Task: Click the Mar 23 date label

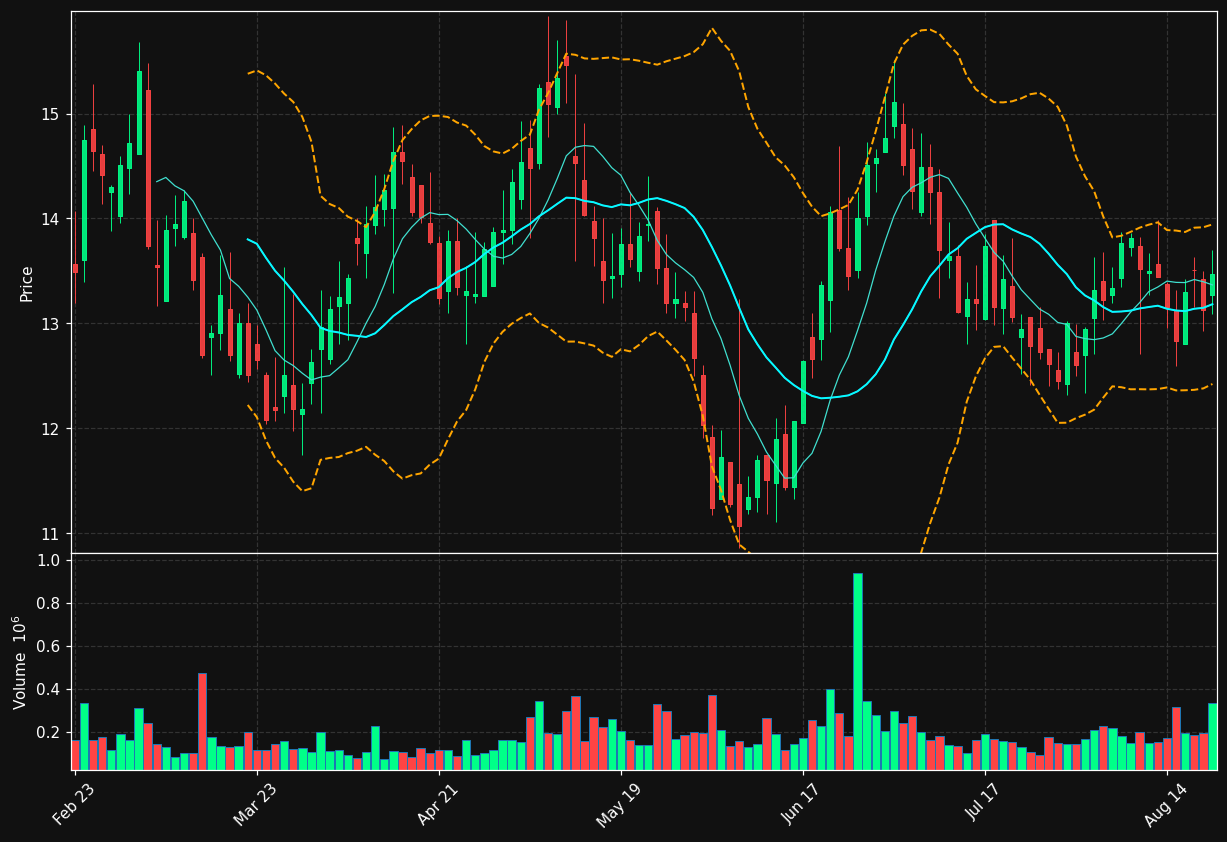Action: pos(255,803)
